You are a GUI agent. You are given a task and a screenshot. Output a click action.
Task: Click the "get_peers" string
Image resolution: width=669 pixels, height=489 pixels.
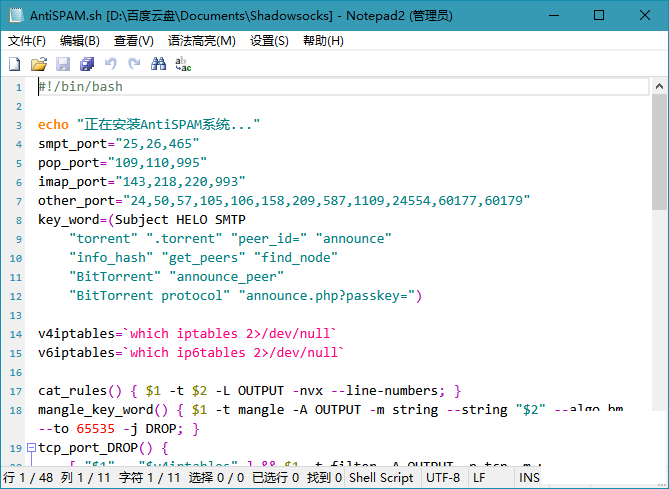(x=204, y=258)
